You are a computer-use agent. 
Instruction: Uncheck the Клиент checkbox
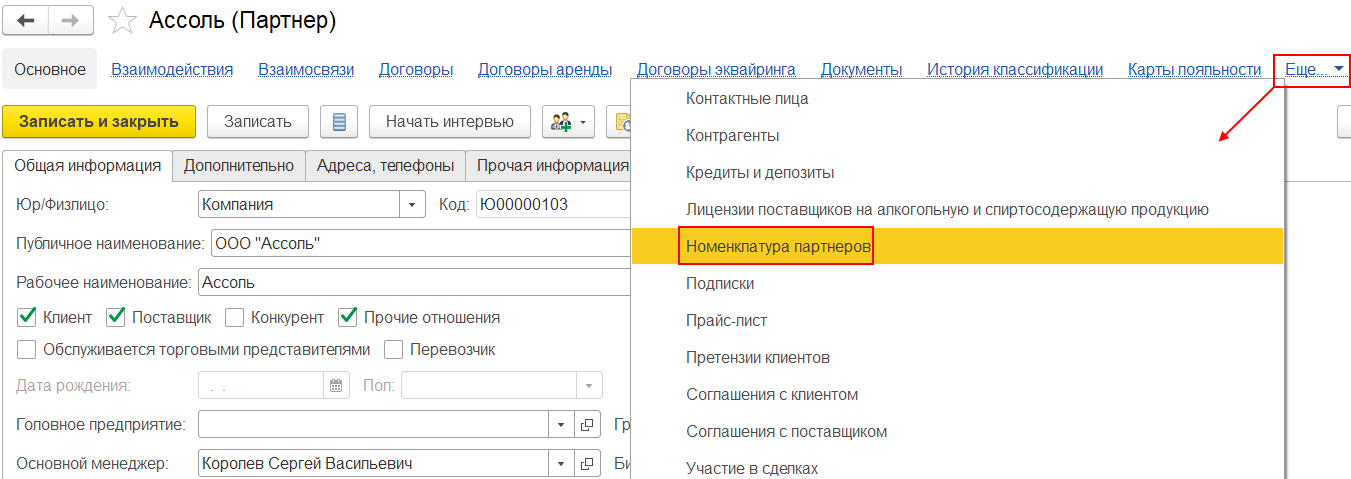27,317
